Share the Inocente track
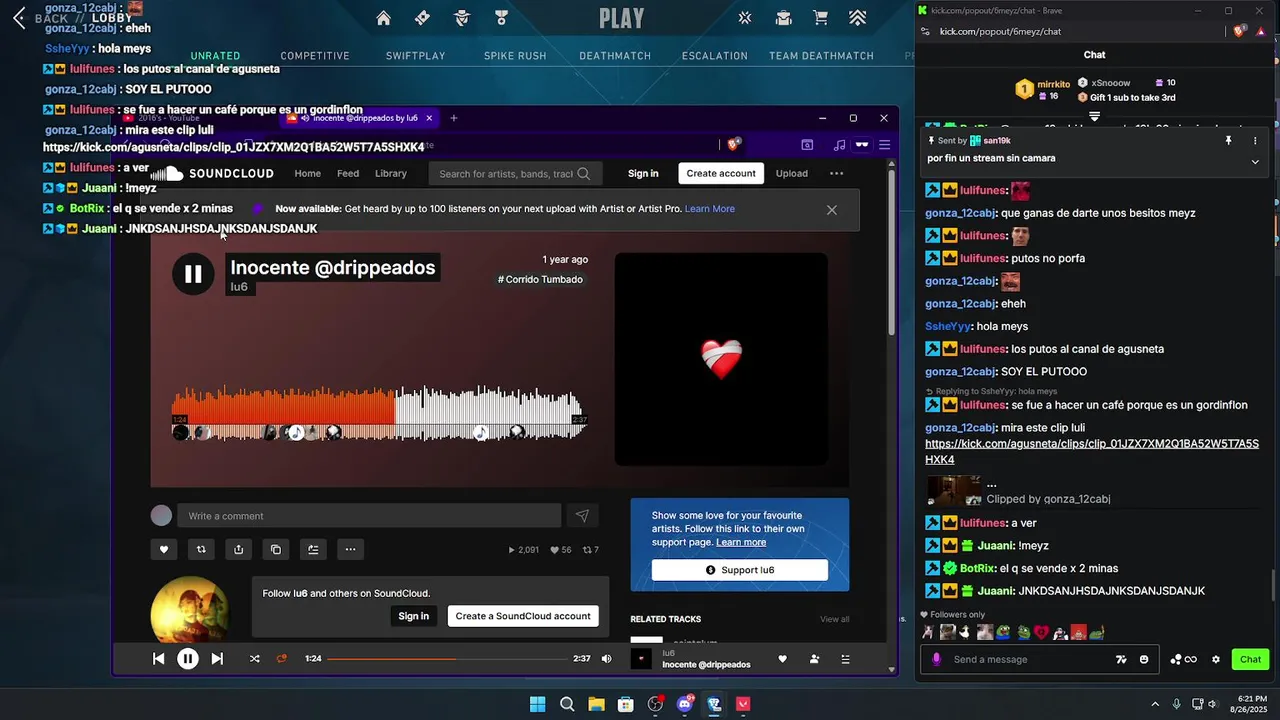Viewport: 1280px width, 720px height. coord(238,549)
